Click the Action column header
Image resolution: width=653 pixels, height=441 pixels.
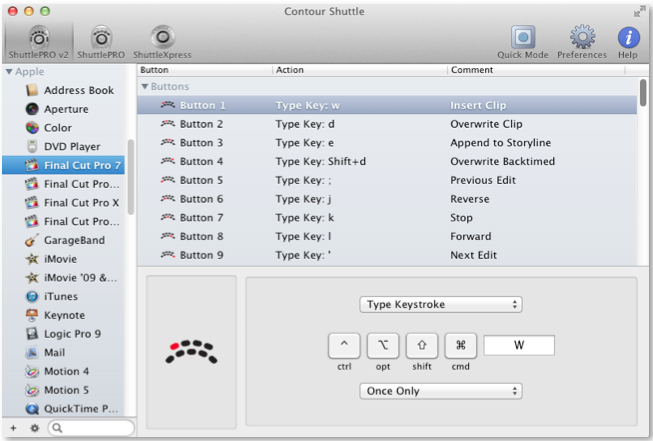360,70
